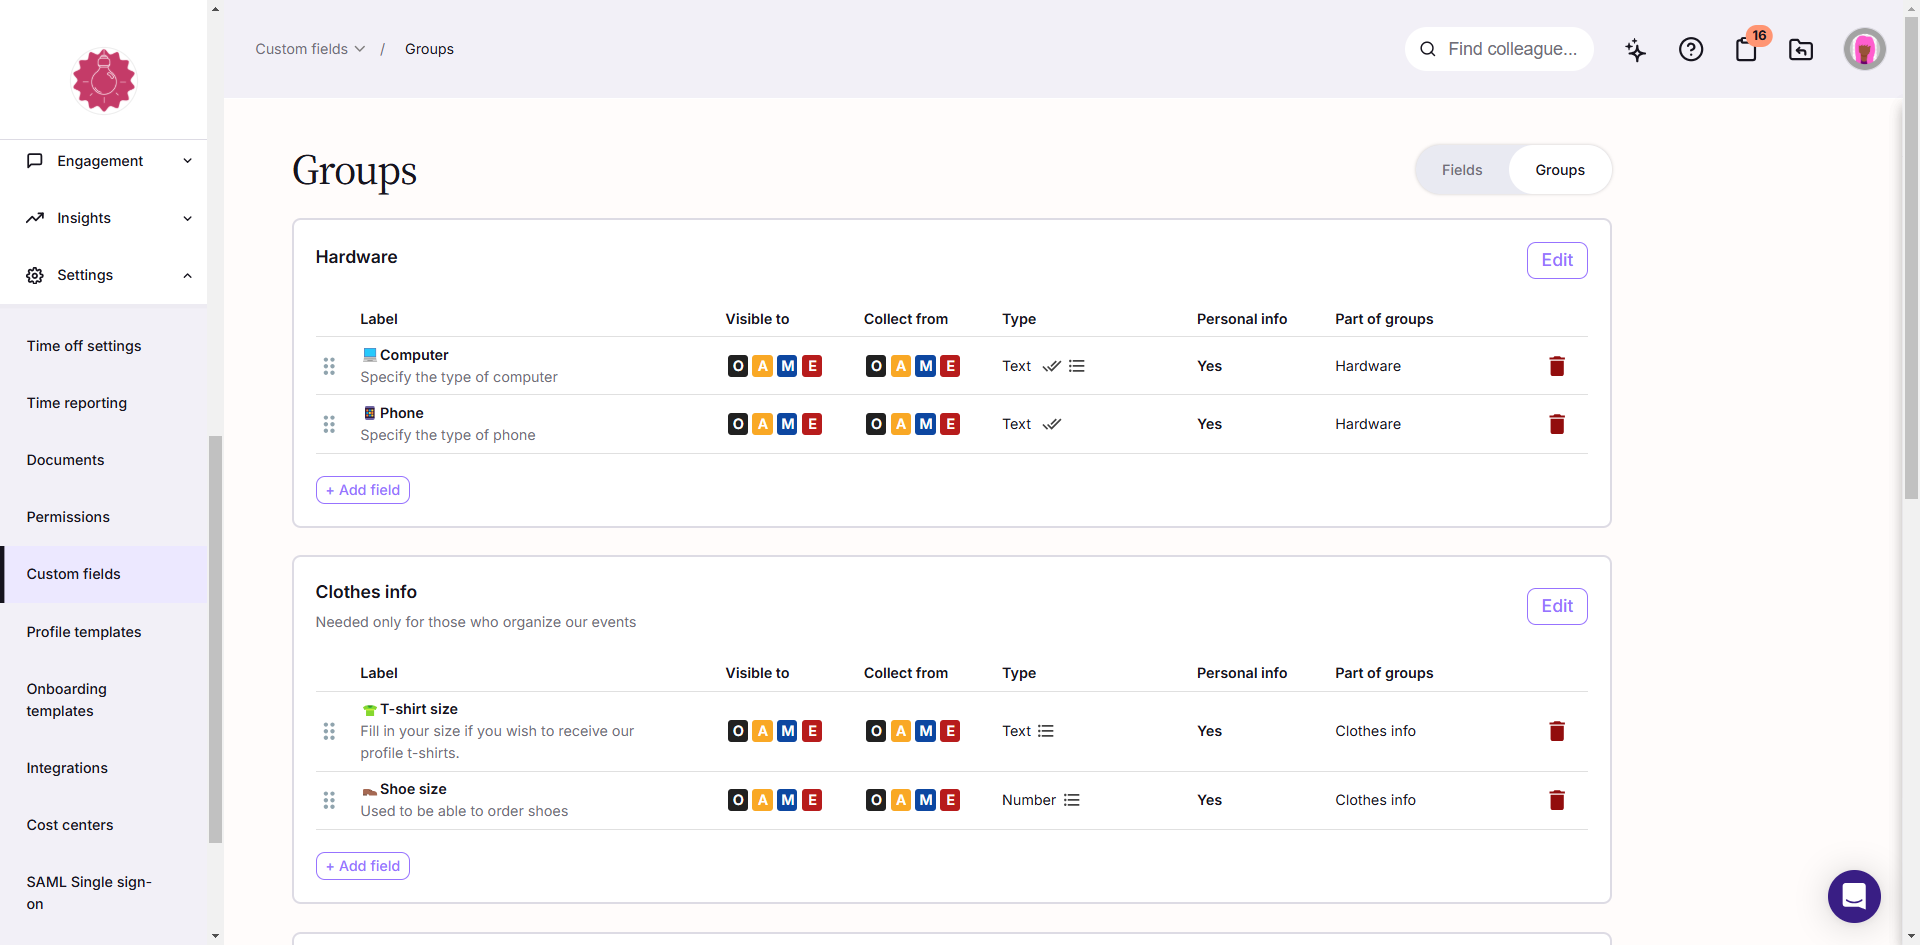This screenshot has width=1920, height=945.
Task: Click the Admin 'A' badge in Phone Visible to
Action: (763, 424)
